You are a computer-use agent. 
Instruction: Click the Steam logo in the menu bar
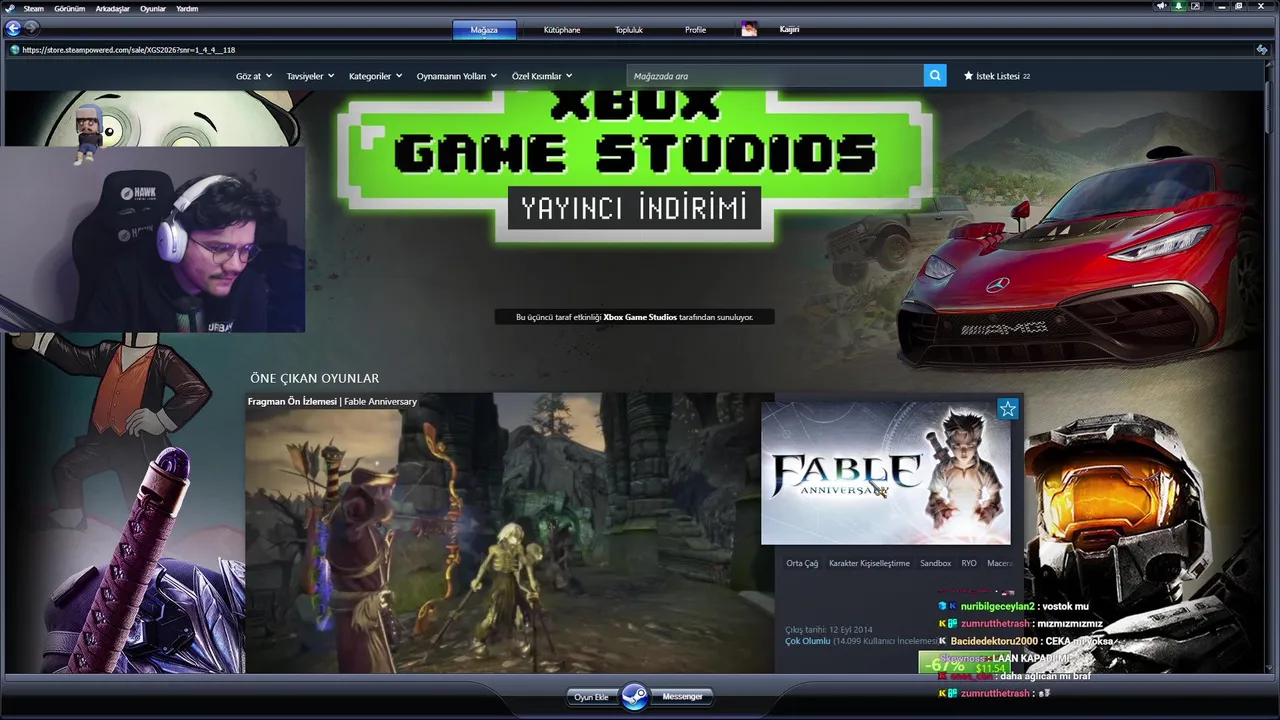coord(10,8)
